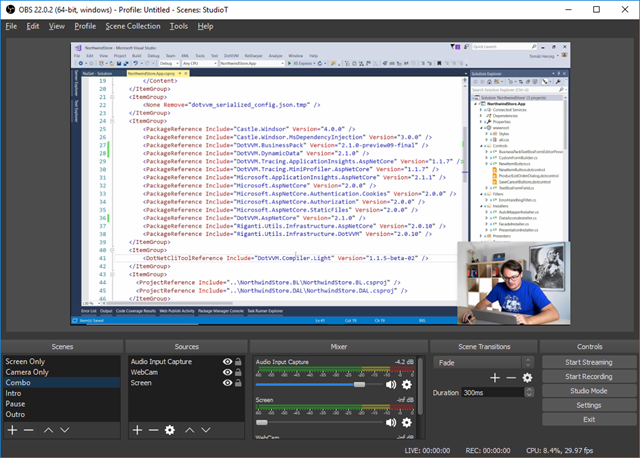
Task: Mute Audio Input Capture speaker icon
Action: pyautogui.click(x=391, y=385)
